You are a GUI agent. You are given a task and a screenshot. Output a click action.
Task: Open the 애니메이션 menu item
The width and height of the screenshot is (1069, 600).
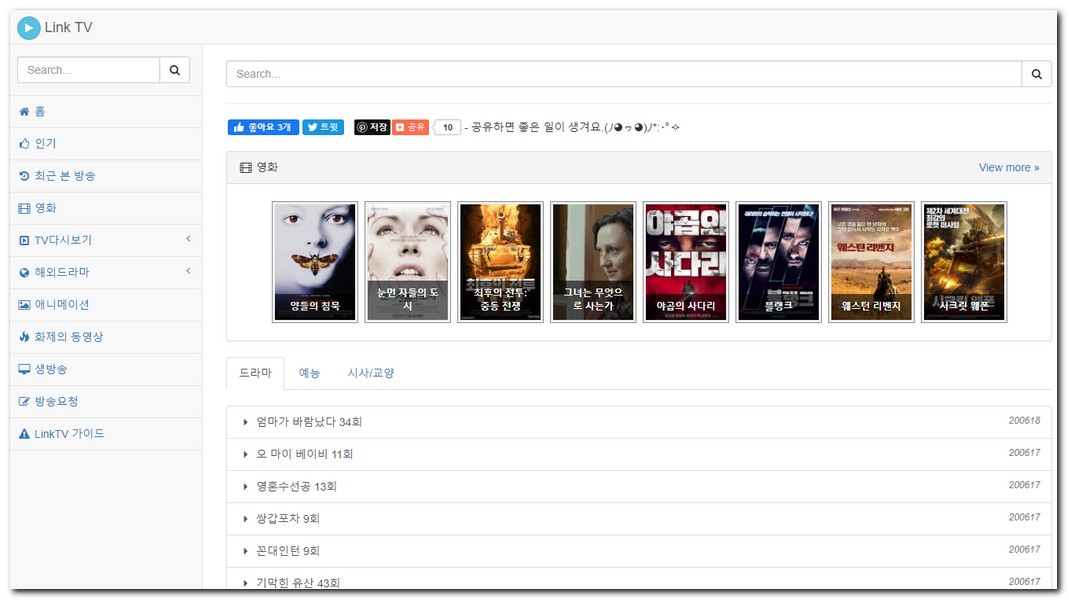click(106, 305)
